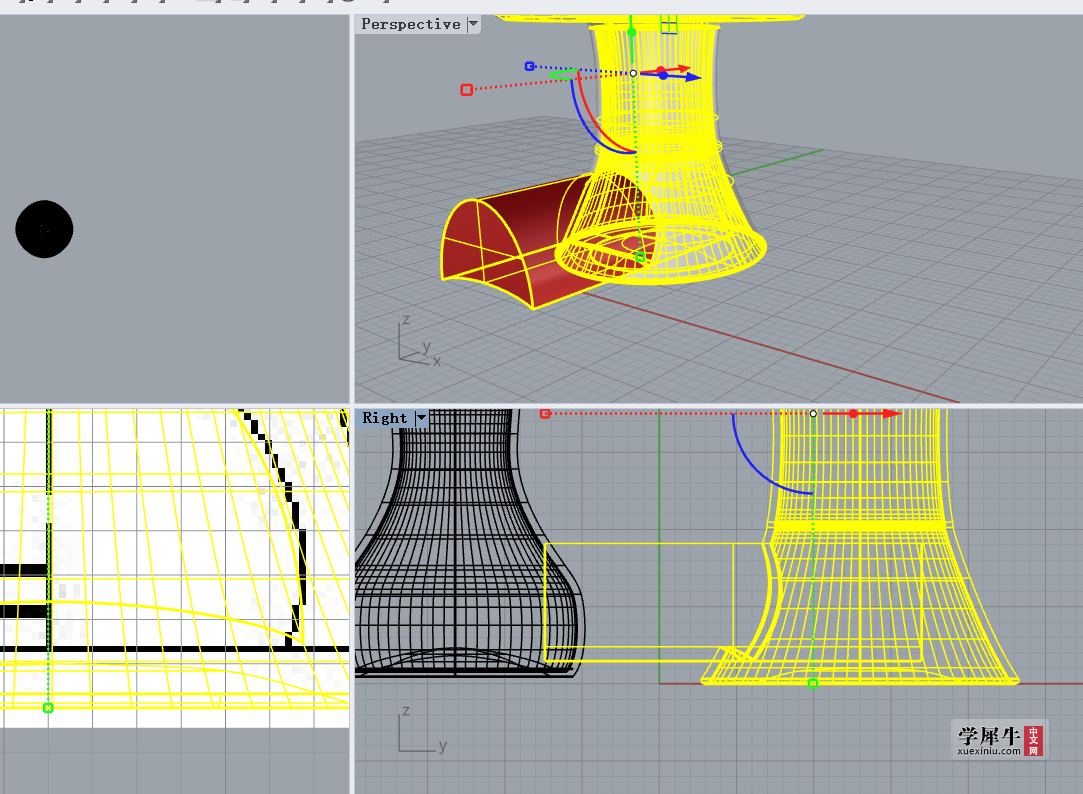
Task: Select the black circle in the top-left viewport
Action: [x=44, y=229]
